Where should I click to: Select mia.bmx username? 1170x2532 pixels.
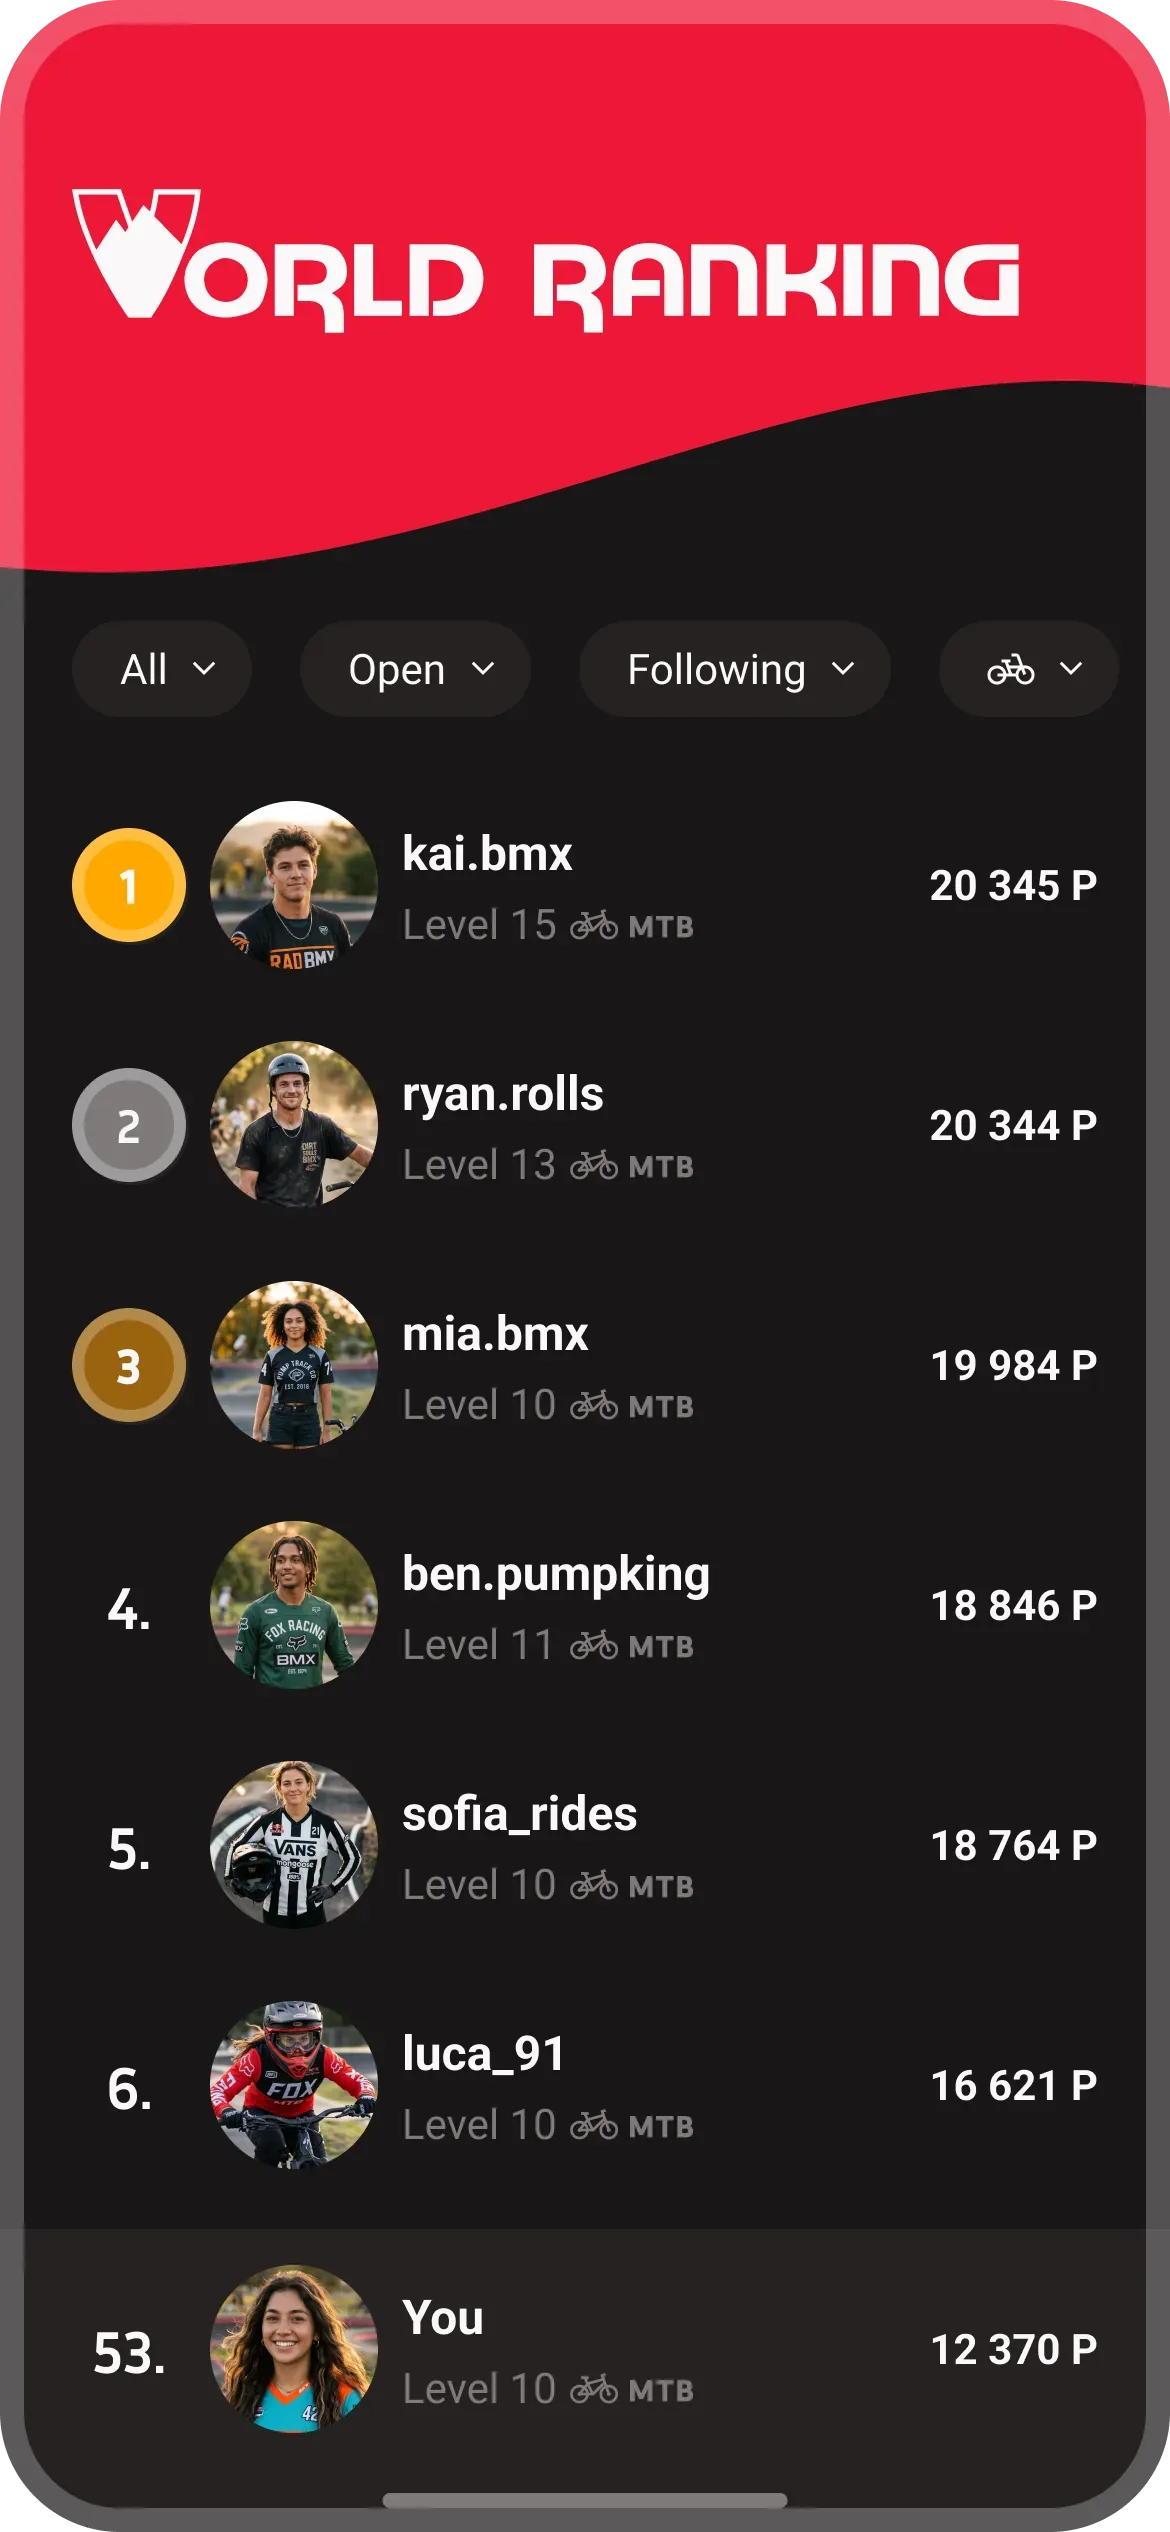pyautogui.click(x=495, y=1334)
